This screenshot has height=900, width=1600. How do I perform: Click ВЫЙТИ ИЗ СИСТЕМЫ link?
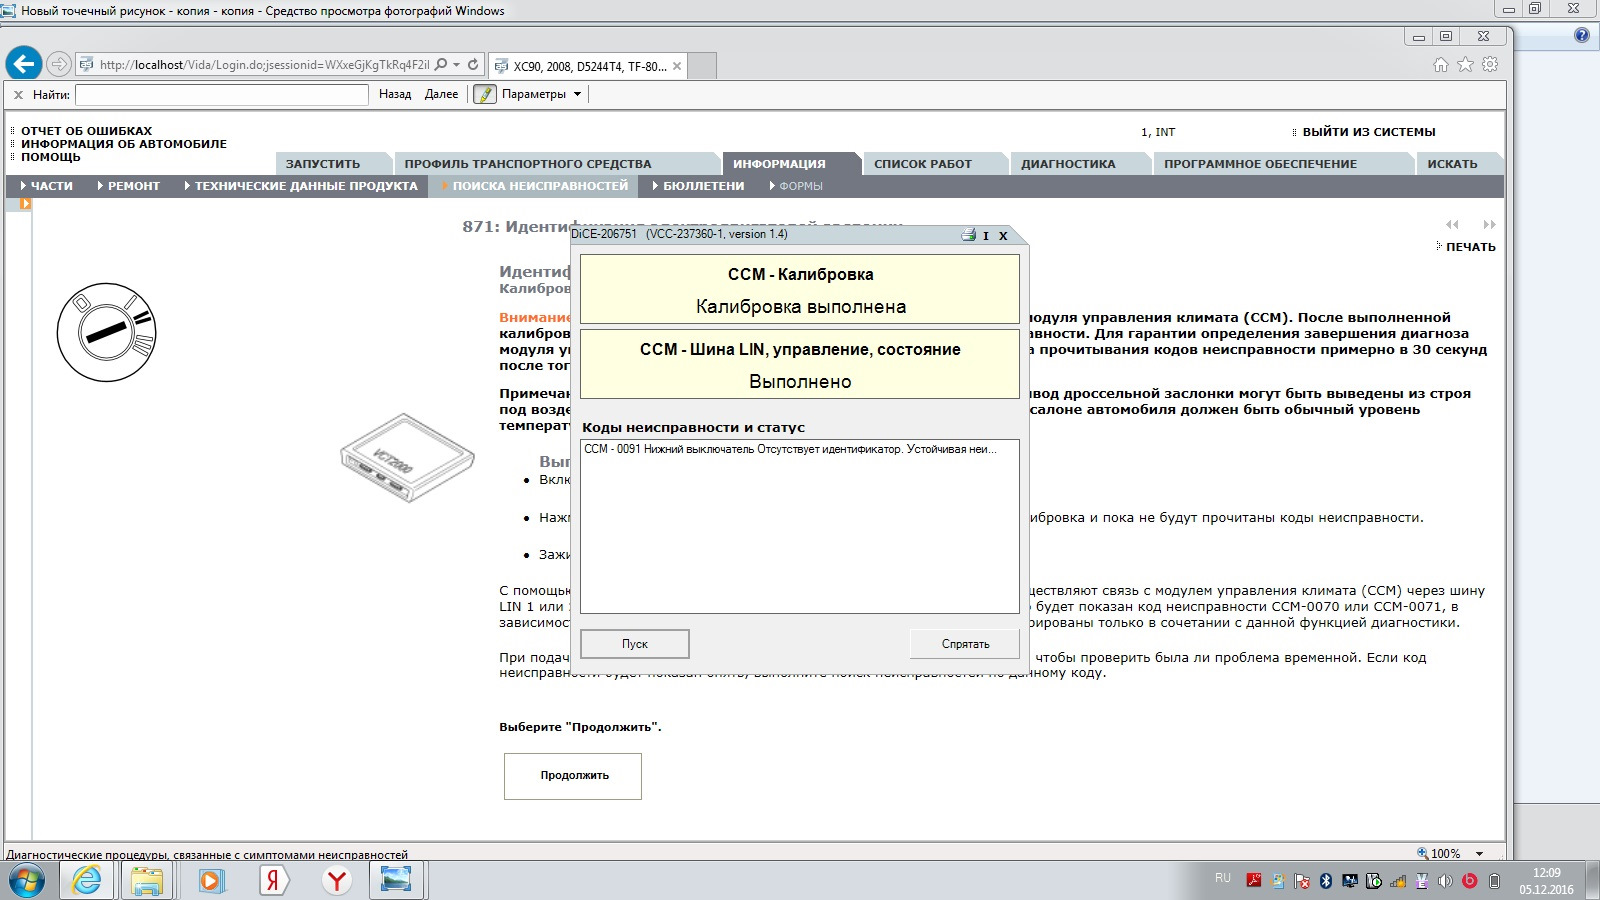click(x=1369, y=132)
